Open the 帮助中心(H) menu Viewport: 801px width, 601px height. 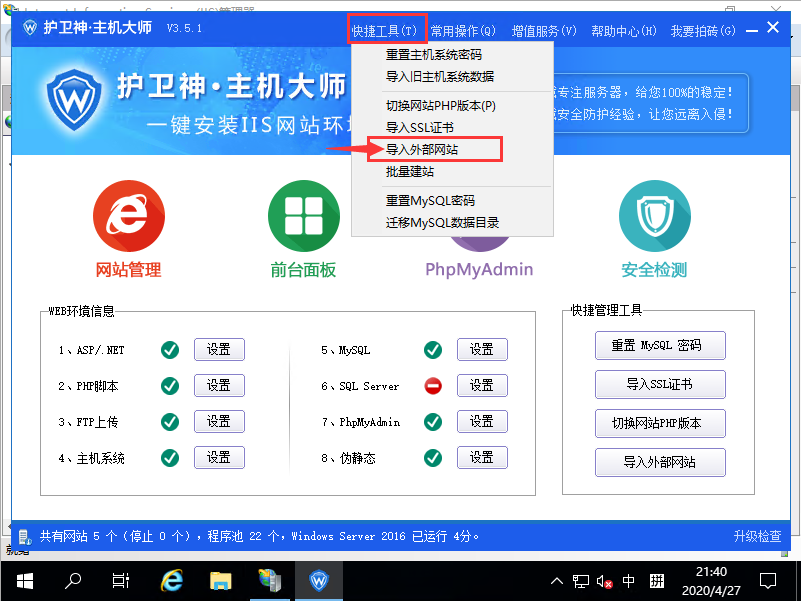point(624,31)
